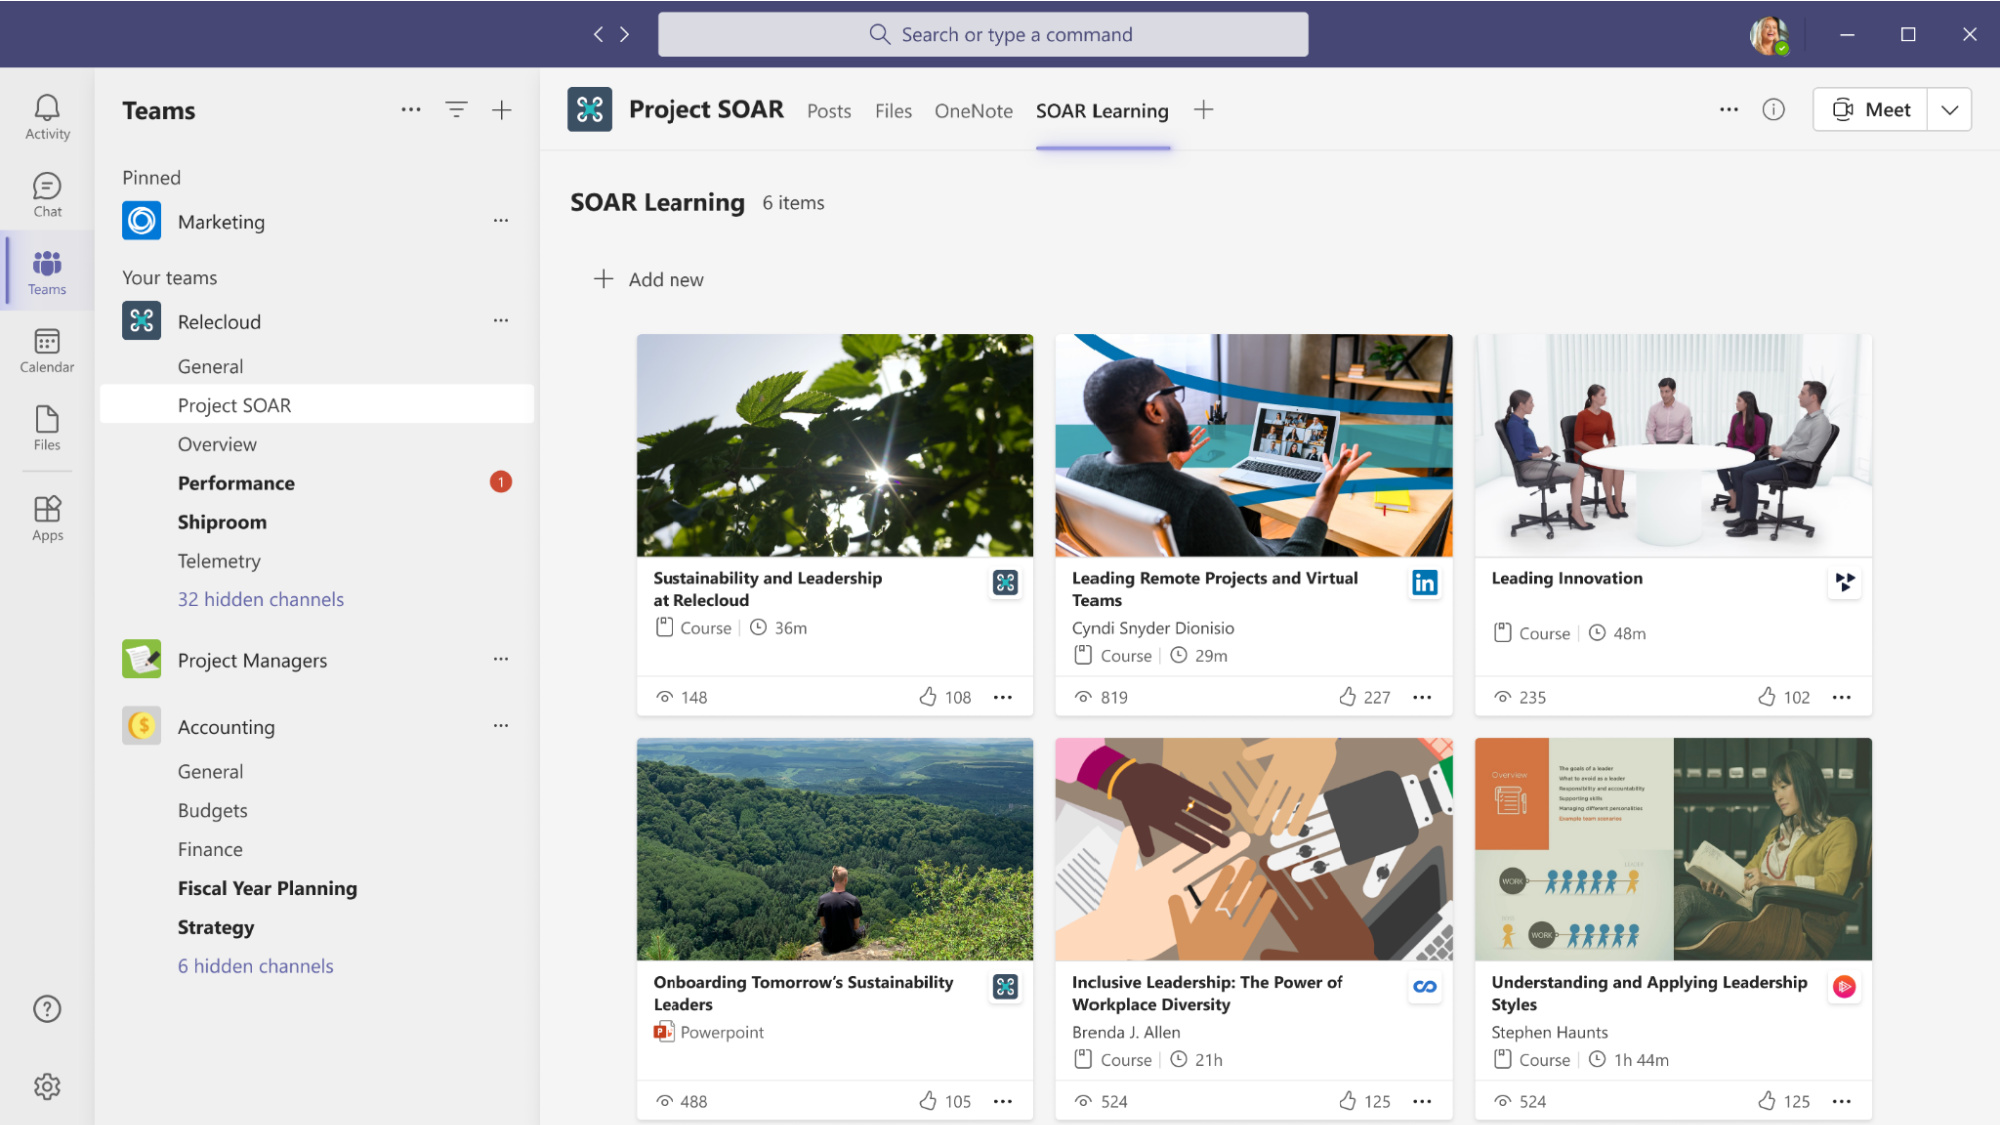Click the plus icon to add a new tab
Screen dimensions: 2000x1125
click(1202, 109)
